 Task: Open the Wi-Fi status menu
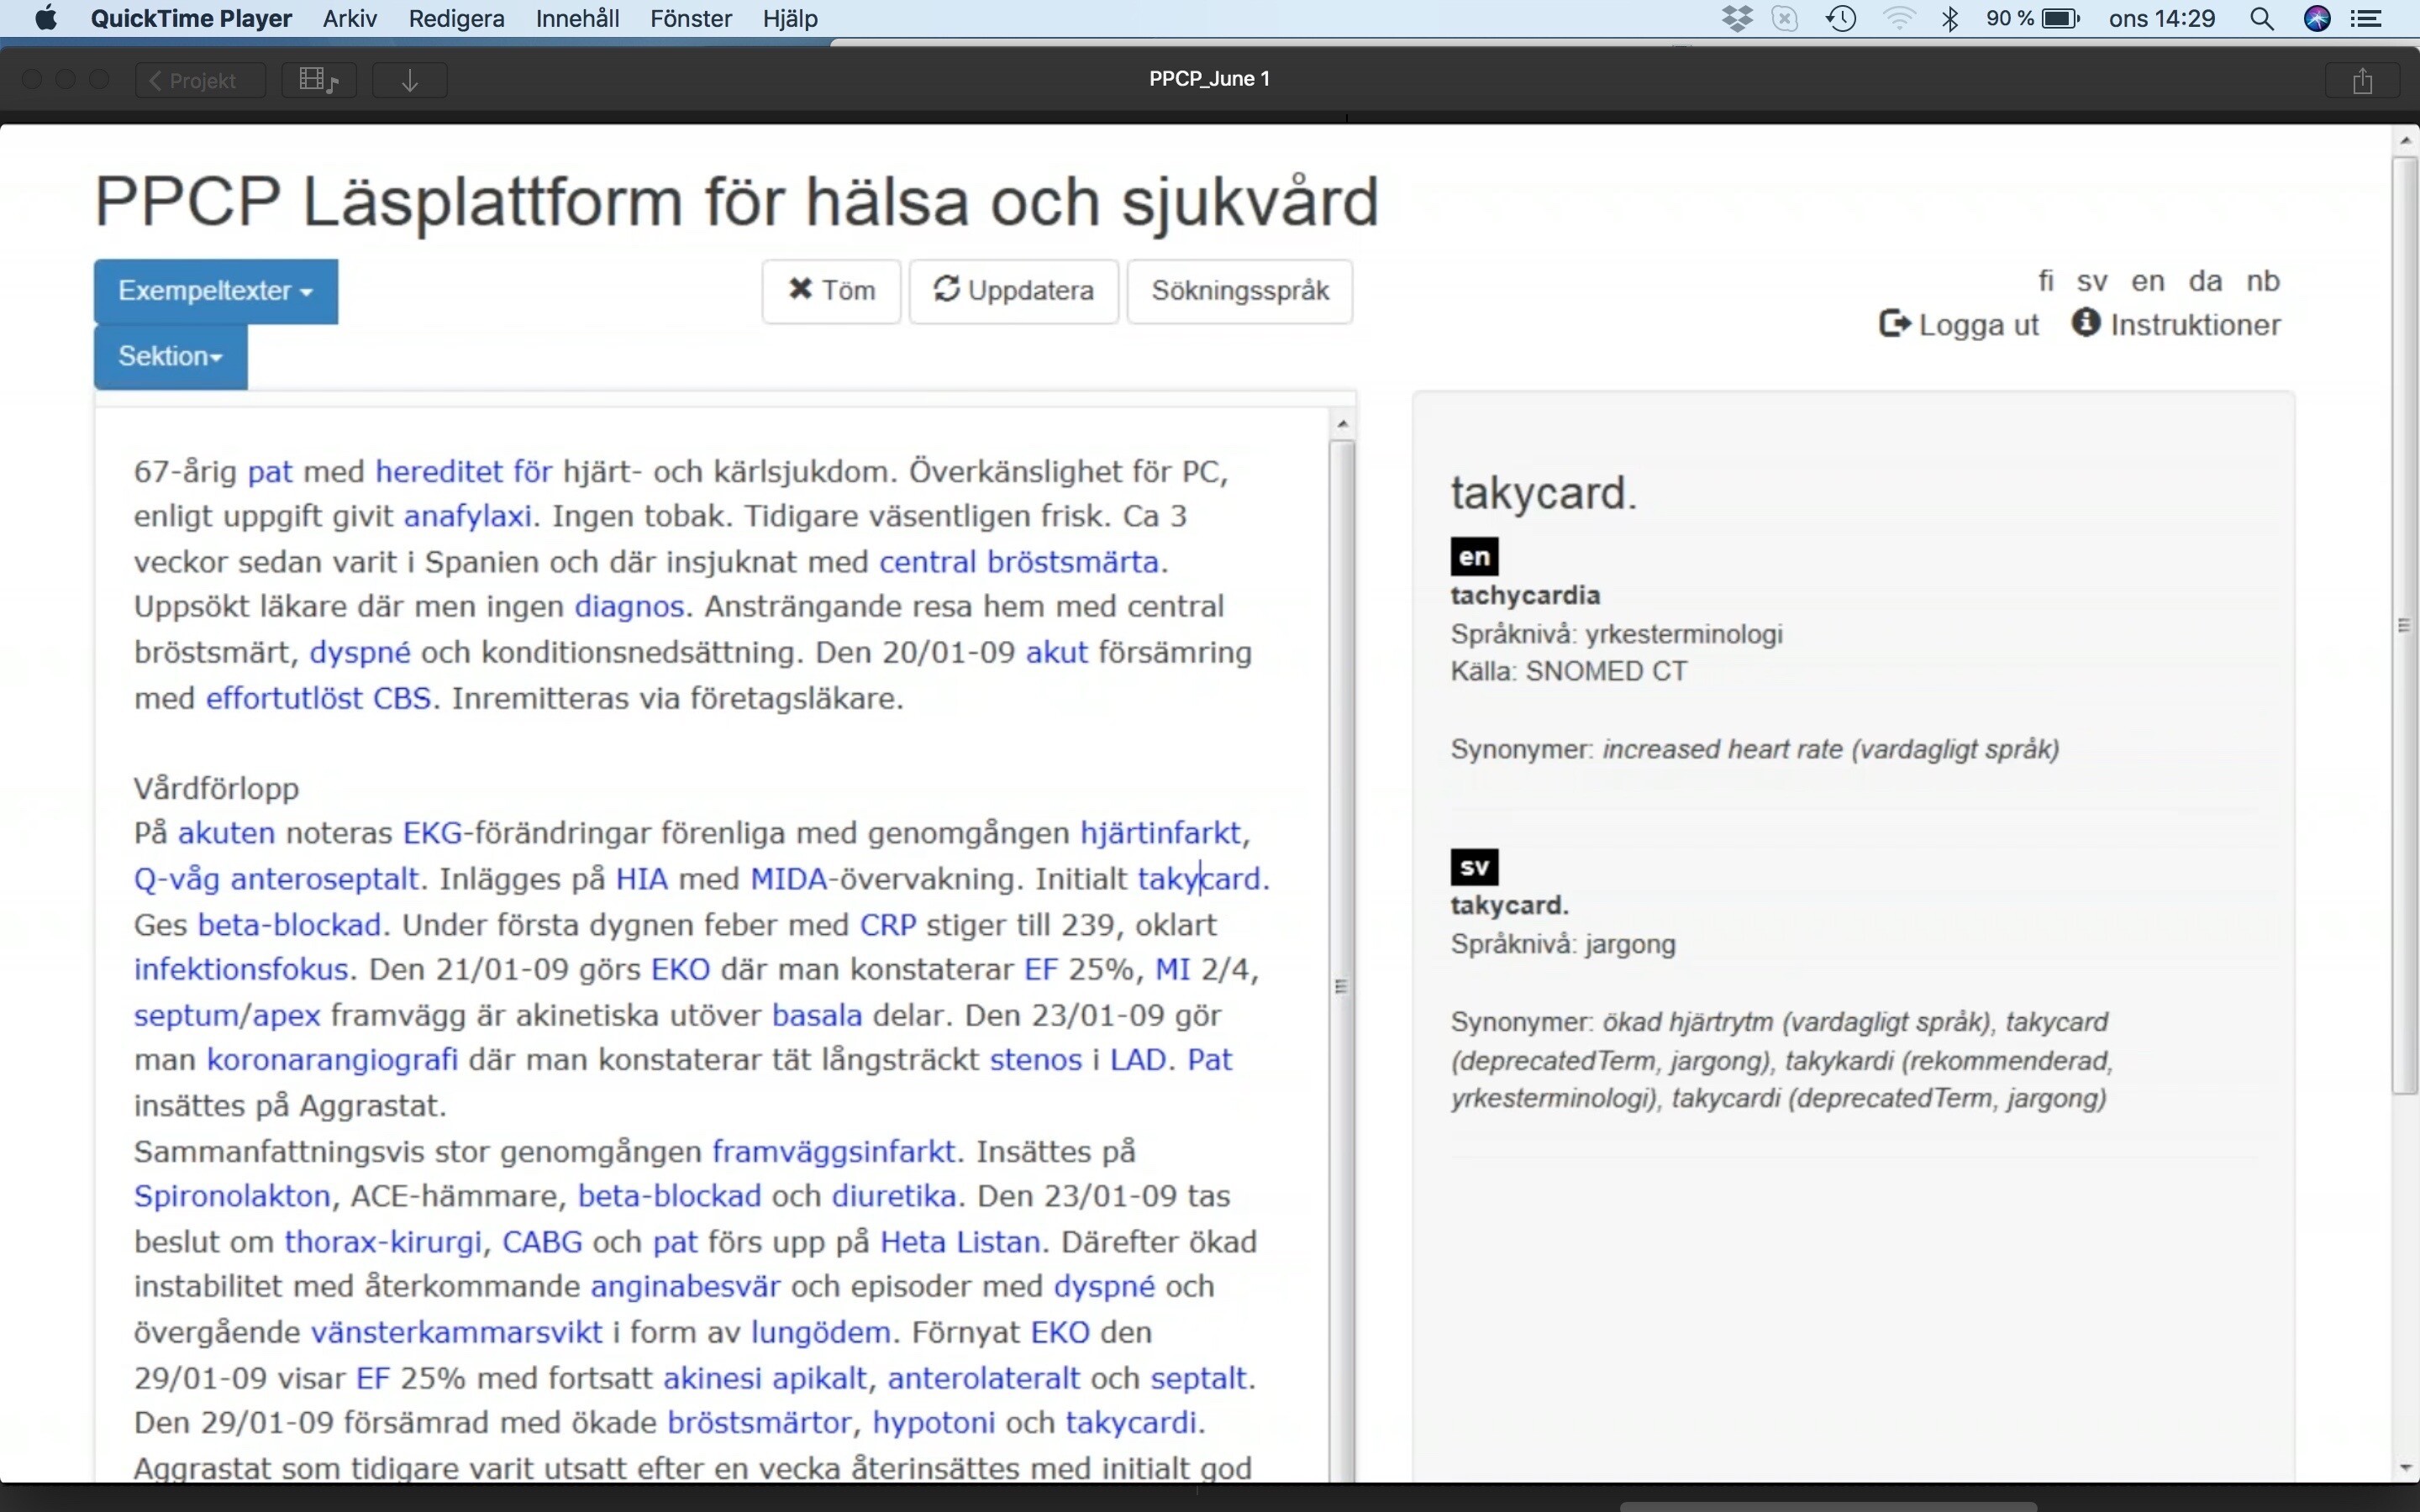[1898, 18]
